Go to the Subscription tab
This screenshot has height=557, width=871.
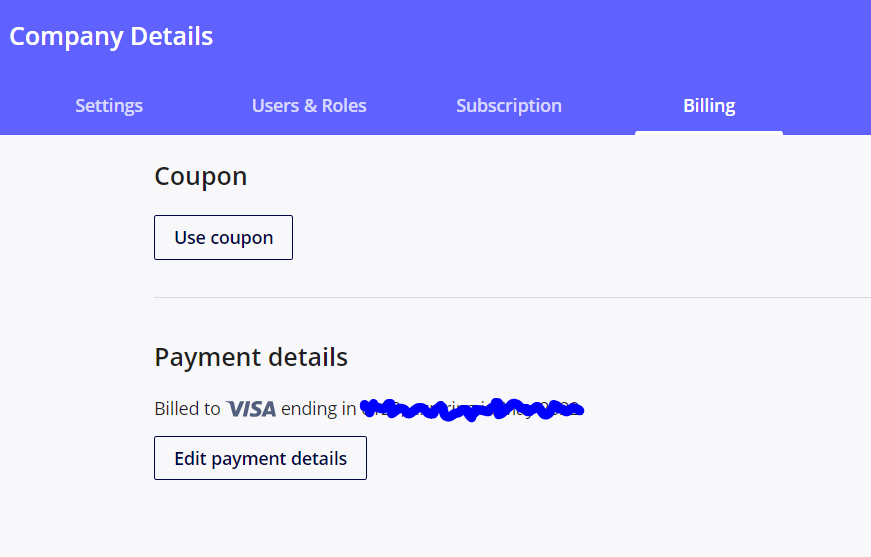(x=509, y=106)
